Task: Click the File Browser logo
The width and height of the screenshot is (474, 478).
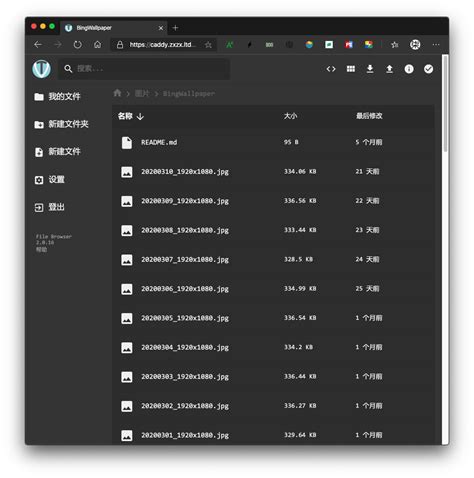Action: tap(42, 69)
